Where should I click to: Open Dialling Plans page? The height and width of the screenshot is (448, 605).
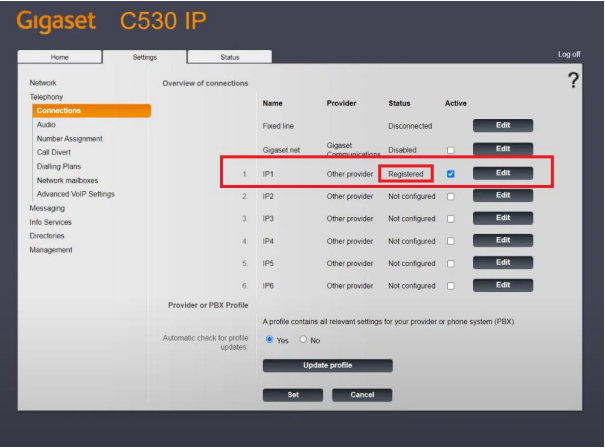pos(59,166)
